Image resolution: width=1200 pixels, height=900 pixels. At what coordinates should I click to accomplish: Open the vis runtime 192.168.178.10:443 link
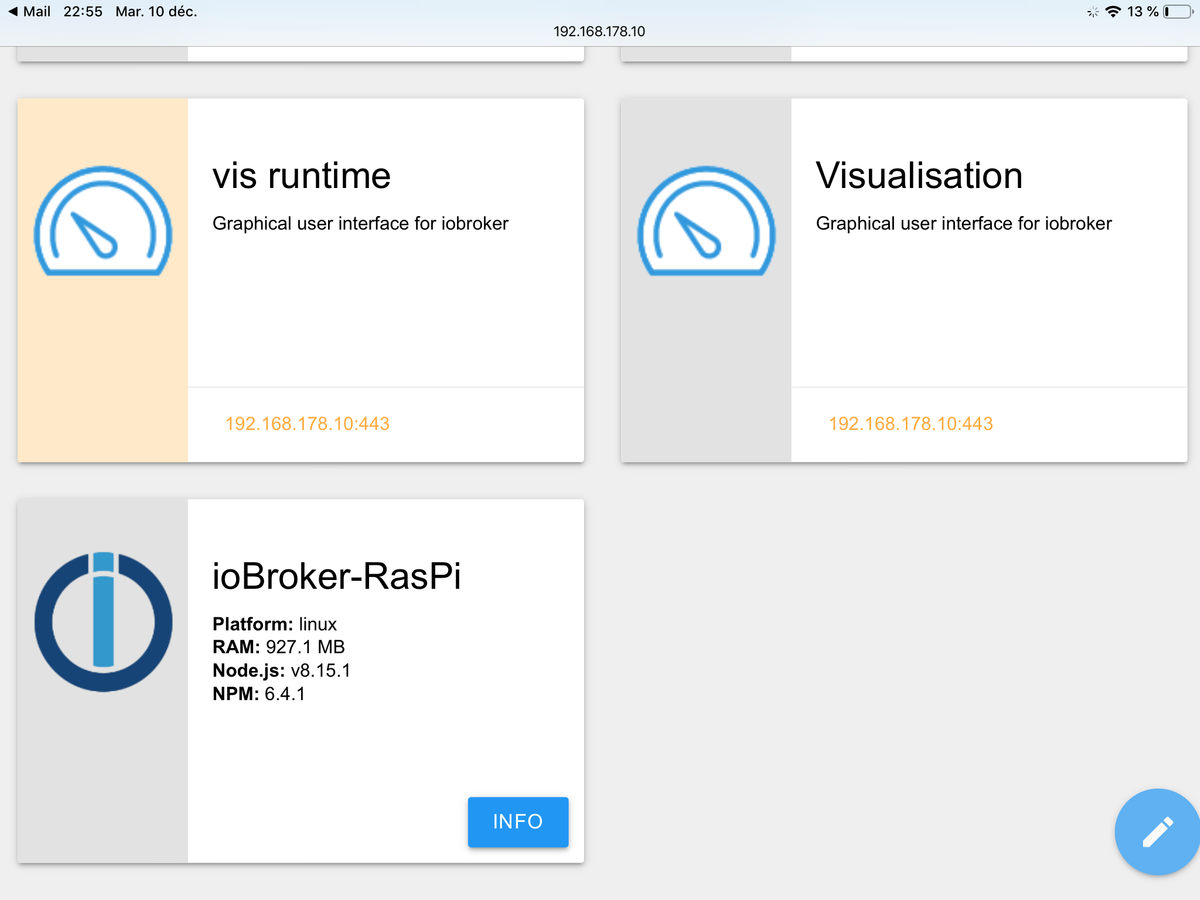[307, 424]
